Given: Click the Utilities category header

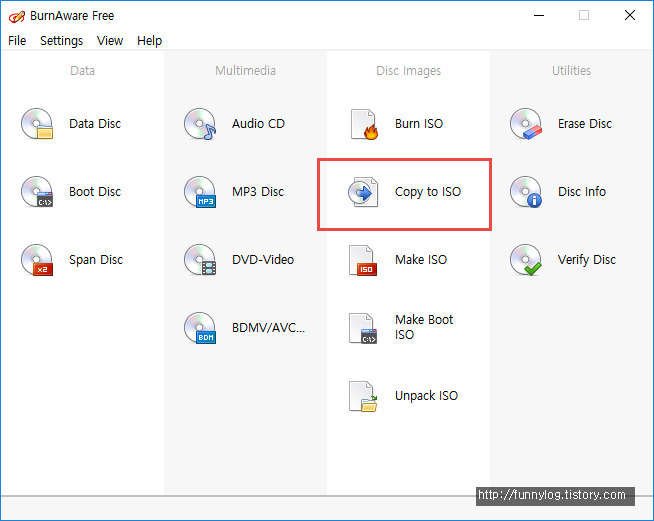Looking at the screenshot, I should [x=571, y=70].
